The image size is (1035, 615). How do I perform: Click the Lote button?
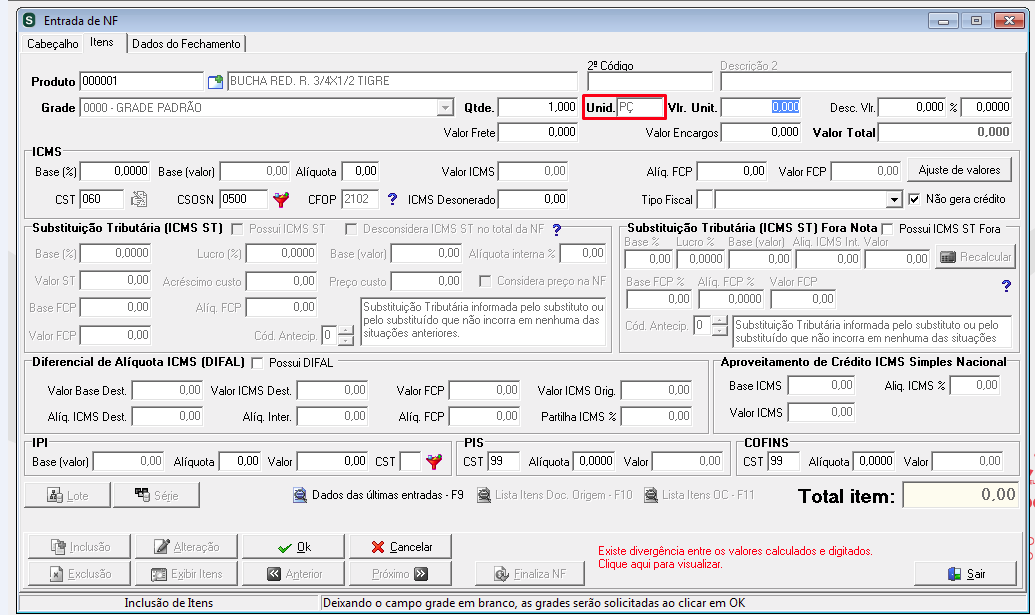click(x=67, y=495)
